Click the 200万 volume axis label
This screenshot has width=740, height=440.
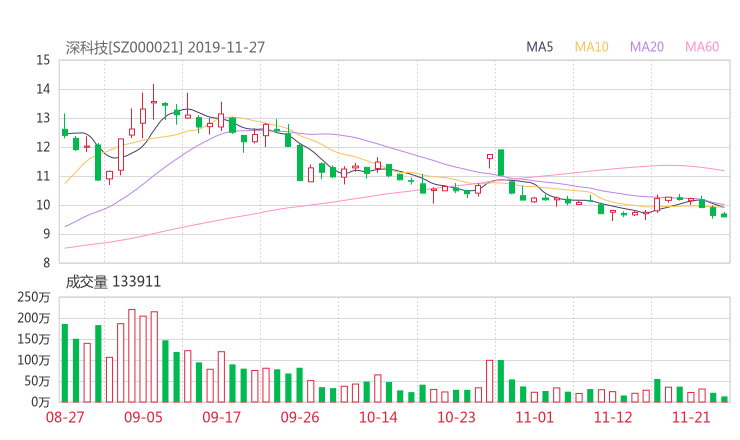(x=34, y=318)
